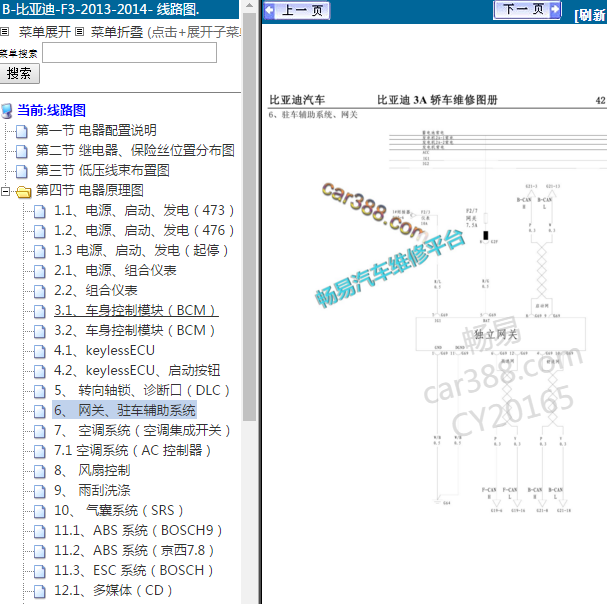Select 第四节 电器原理图 folder label

coord(89,190)
